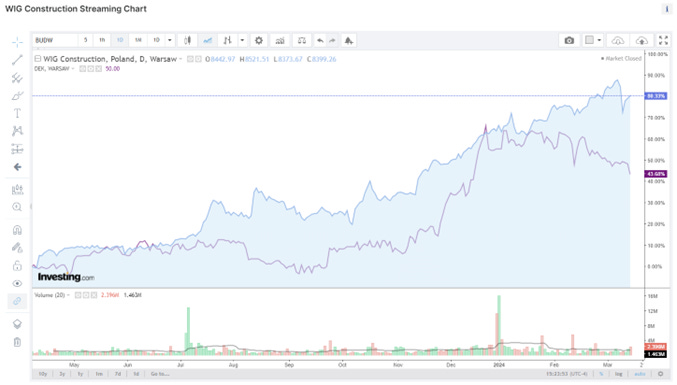Open the chart style dropdown arrow
The width and height of the screenshot is (677, 385).
click(x=242, y=40)
